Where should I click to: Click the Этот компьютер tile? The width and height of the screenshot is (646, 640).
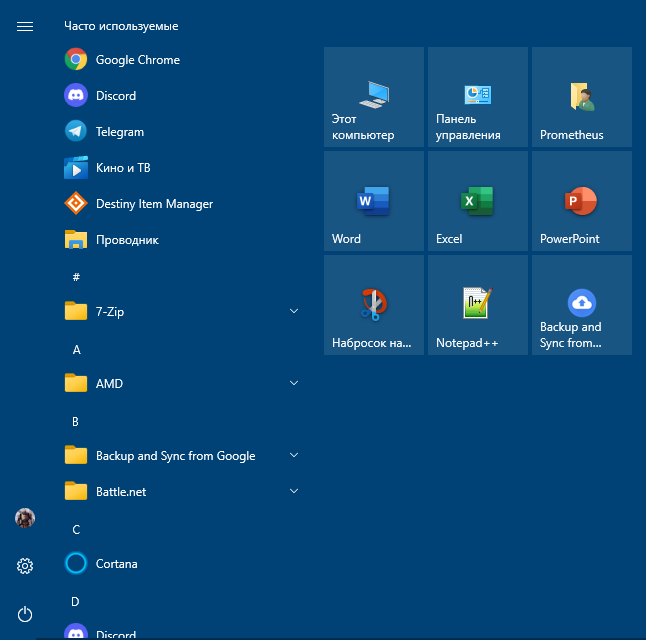374,97
